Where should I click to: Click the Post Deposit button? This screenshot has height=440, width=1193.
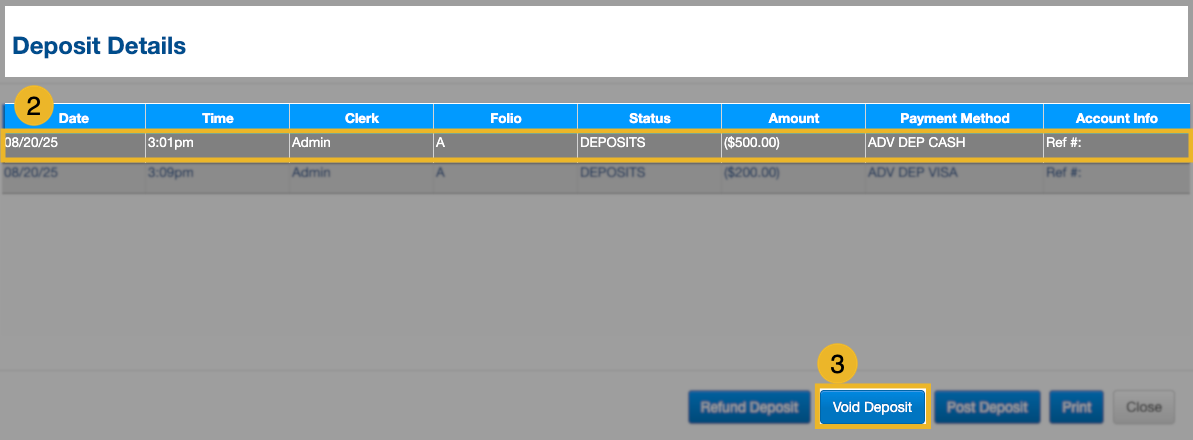[x=987, y=407]
